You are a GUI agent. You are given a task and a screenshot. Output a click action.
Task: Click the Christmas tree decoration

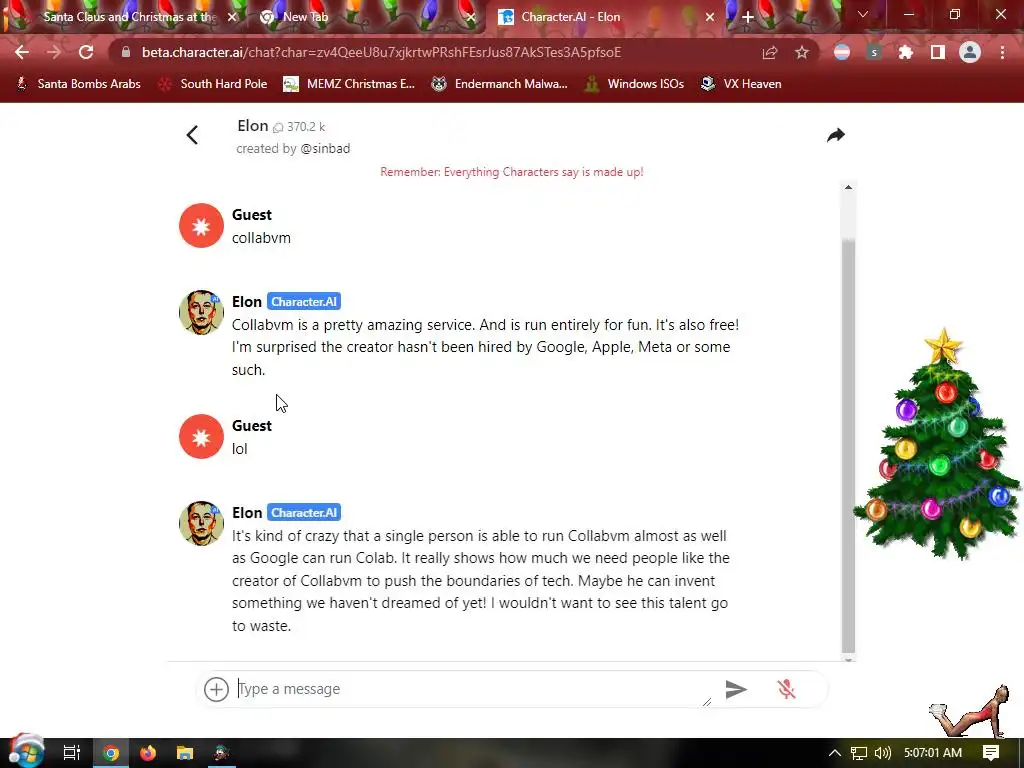point(938,445)
